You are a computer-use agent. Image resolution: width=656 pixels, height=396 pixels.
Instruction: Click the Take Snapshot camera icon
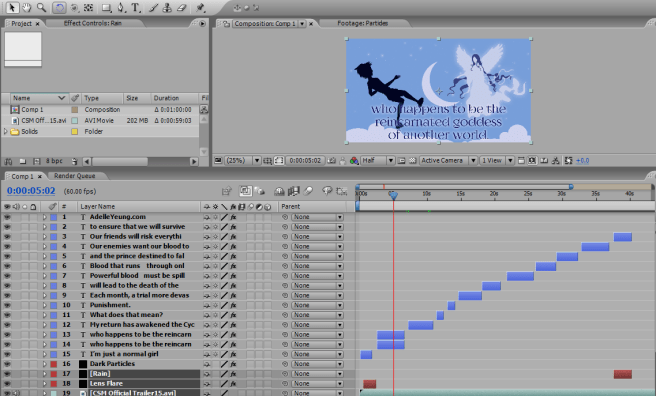(331, 161)
